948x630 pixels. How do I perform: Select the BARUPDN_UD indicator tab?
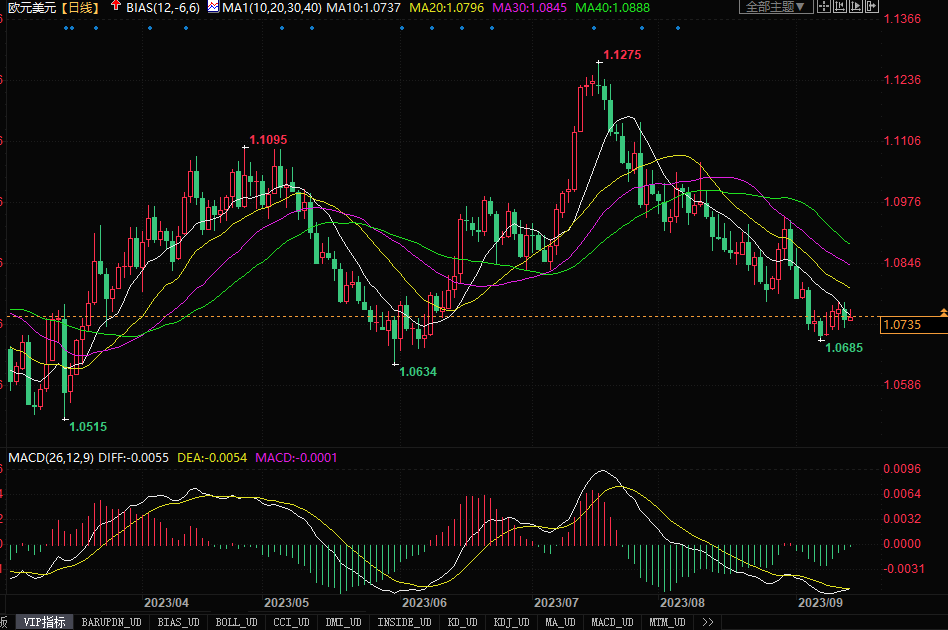click(x=112, y=622)
